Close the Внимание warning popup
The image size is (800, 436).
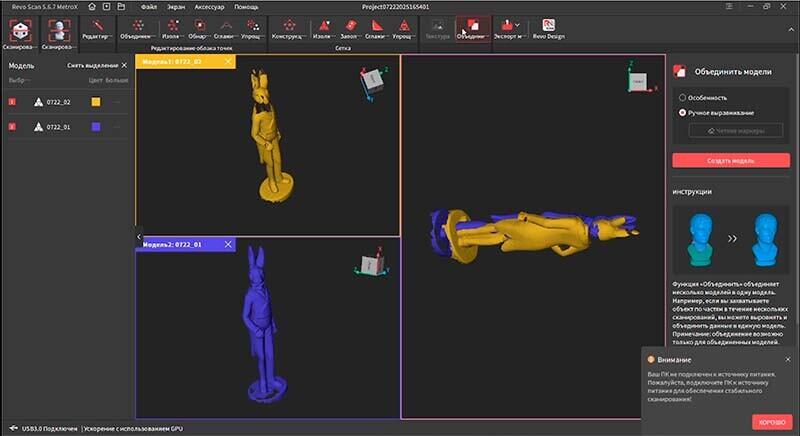click(788, 360)
